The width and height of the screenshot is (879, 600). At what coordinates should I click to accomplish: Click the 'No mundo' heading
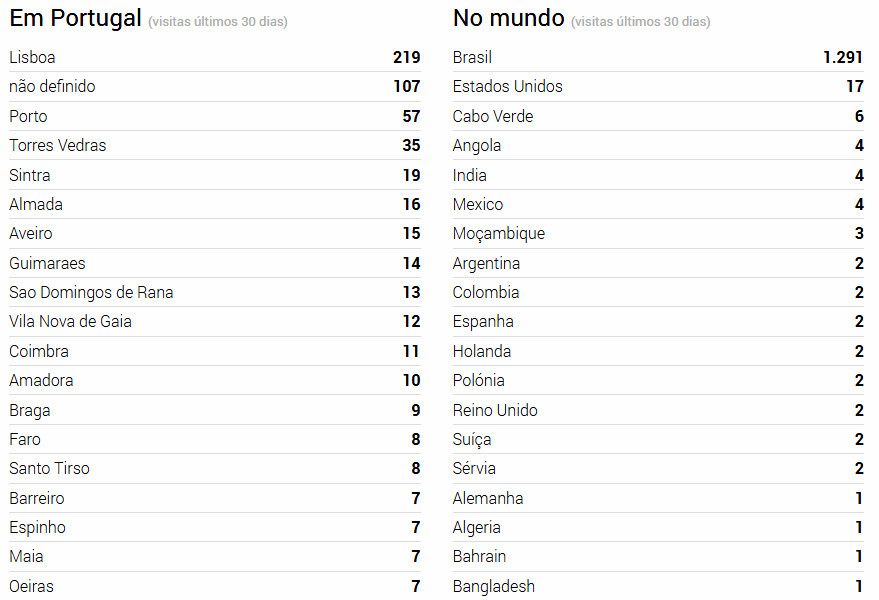509,18
